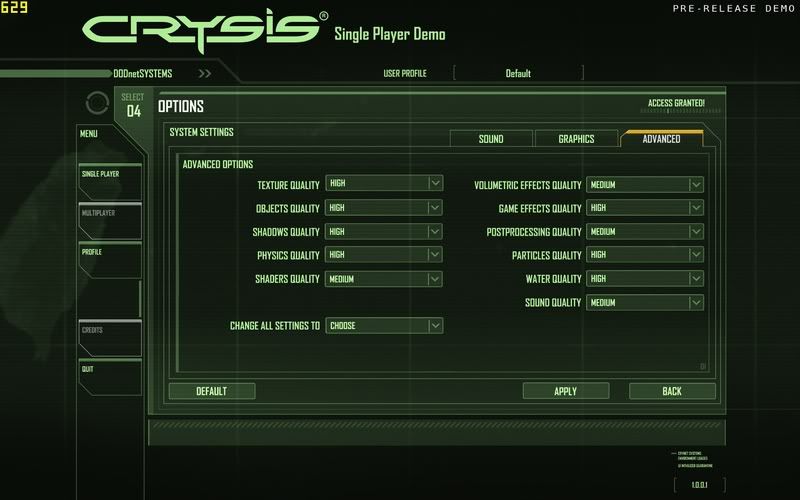Click the Single Player Demo title

tap(390, 34)
